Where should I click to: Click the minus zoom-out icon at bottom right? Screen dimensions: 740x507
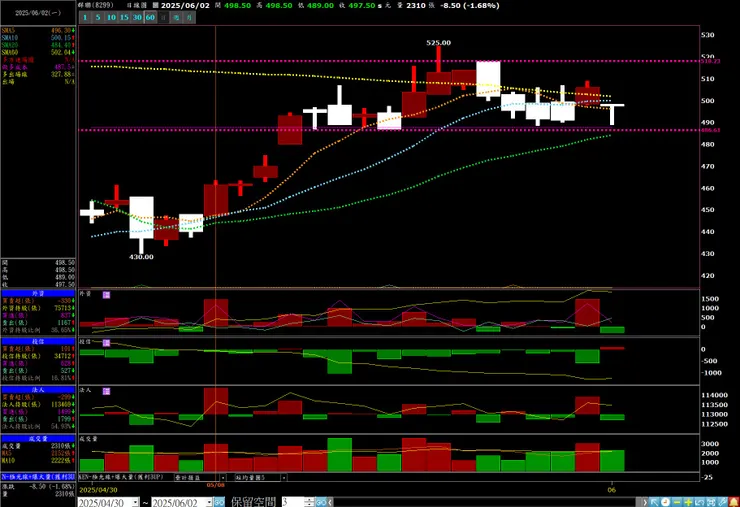677,502
